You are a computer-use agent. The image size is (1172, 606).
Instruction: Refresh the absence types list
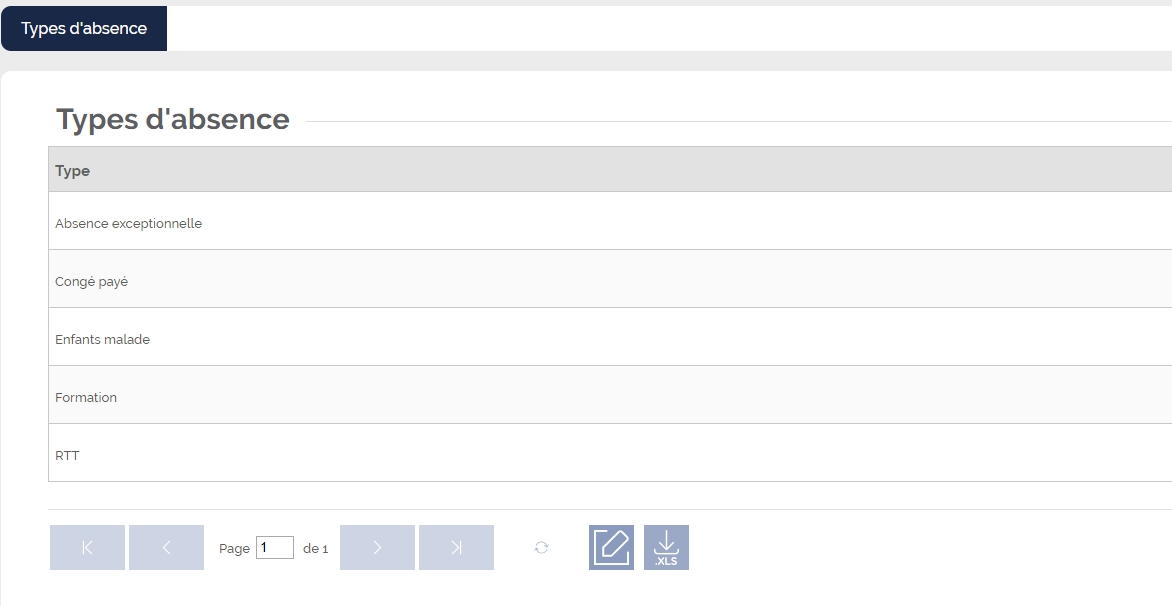(542, 548)
